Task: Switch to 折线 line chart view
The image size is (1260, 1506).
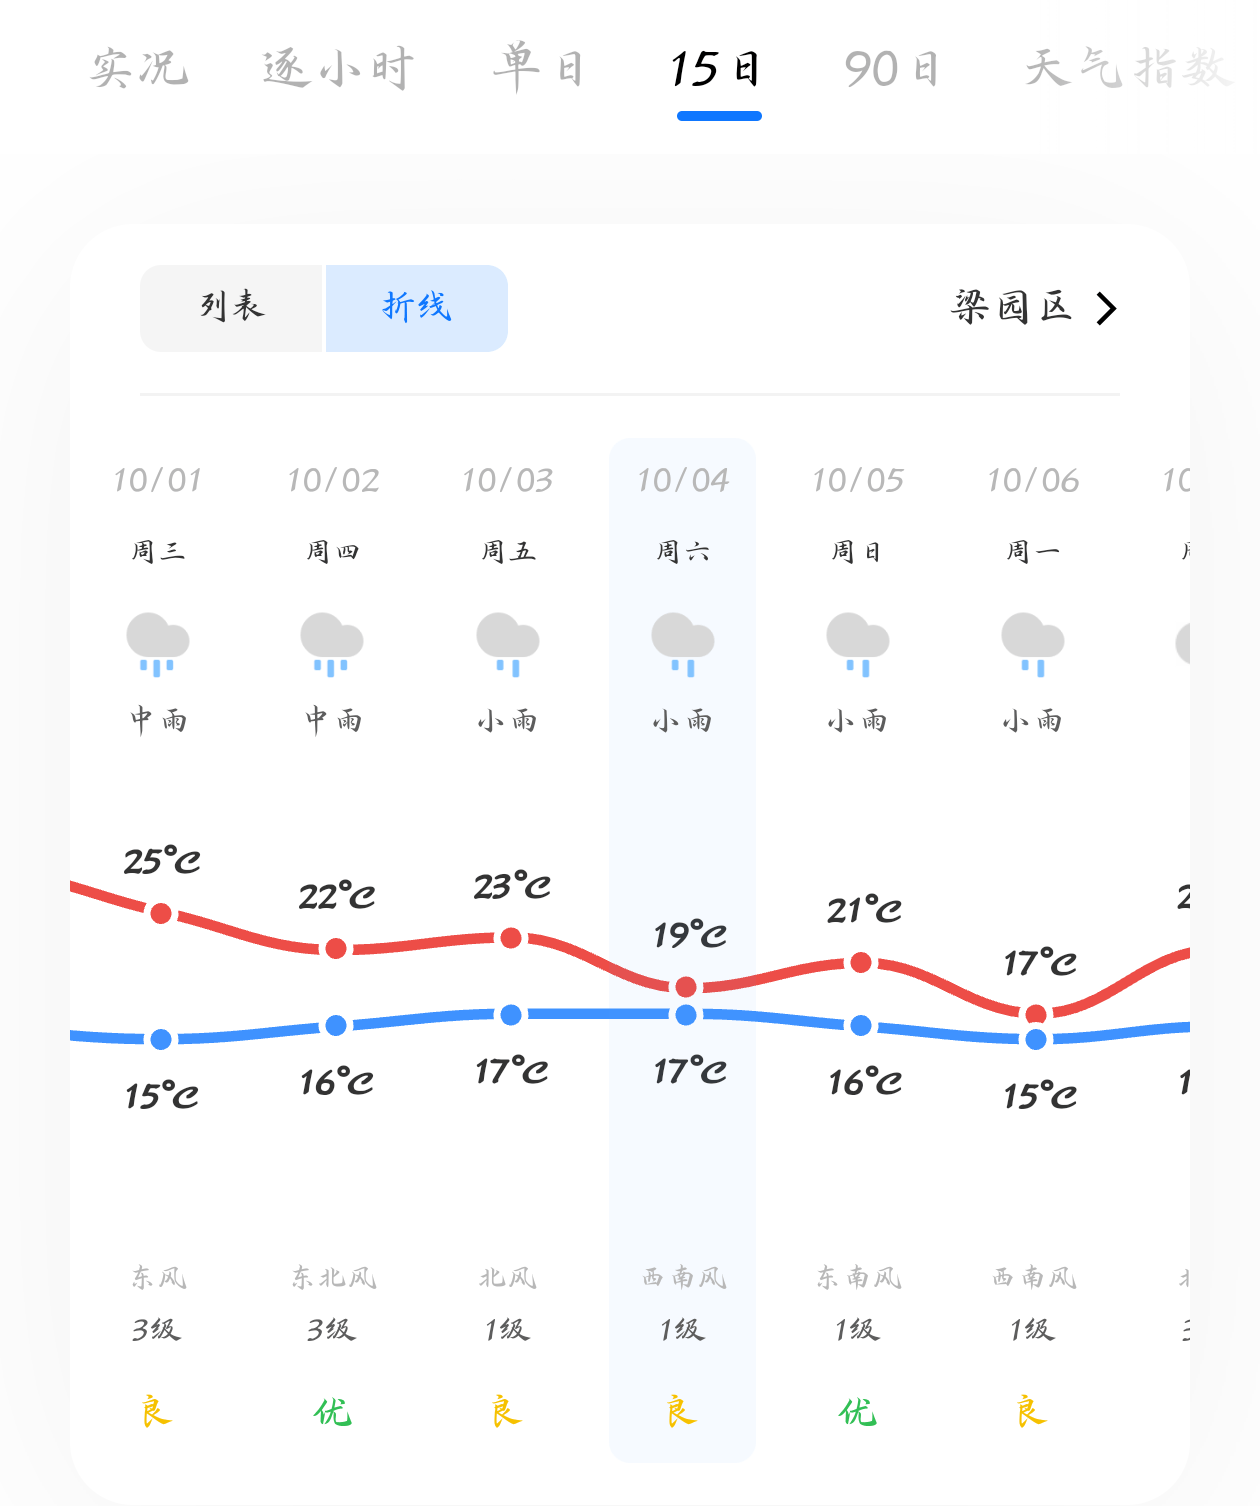Action: tap(417, 308)
